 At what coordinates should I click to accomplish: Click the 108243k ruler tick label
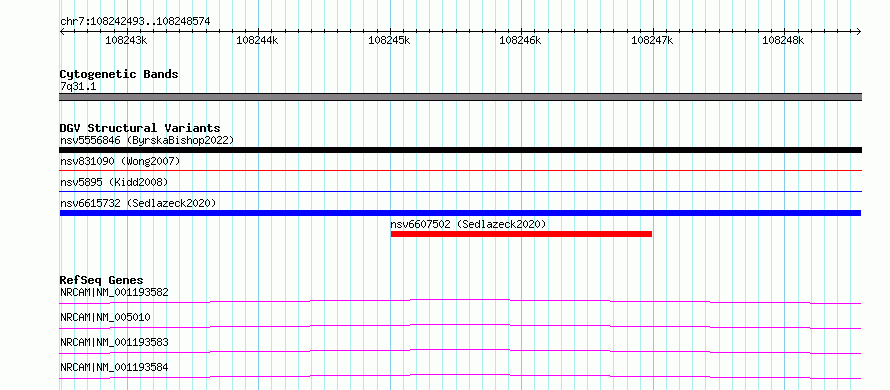127,40
